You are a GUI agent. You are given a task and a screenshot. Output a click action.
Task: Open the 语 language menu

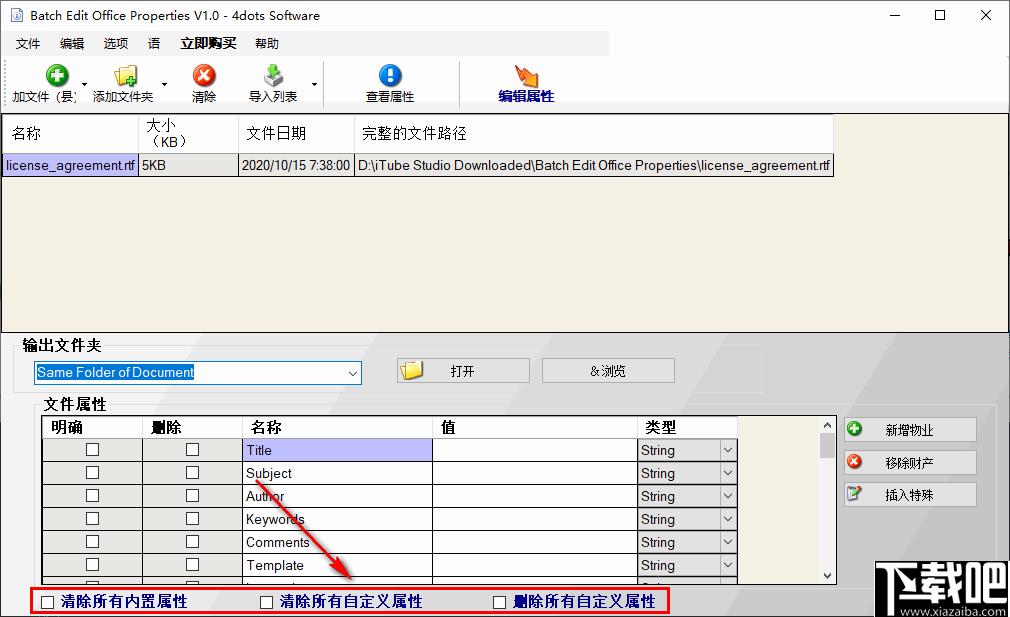(x=154, y=43)
